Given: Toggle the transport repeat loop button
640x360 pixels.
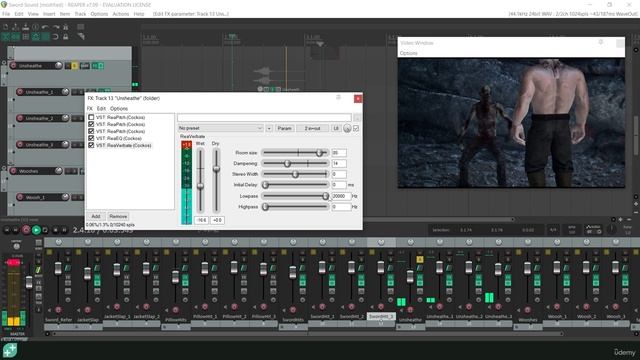Looking at the screenshot, I should [45, 230].
